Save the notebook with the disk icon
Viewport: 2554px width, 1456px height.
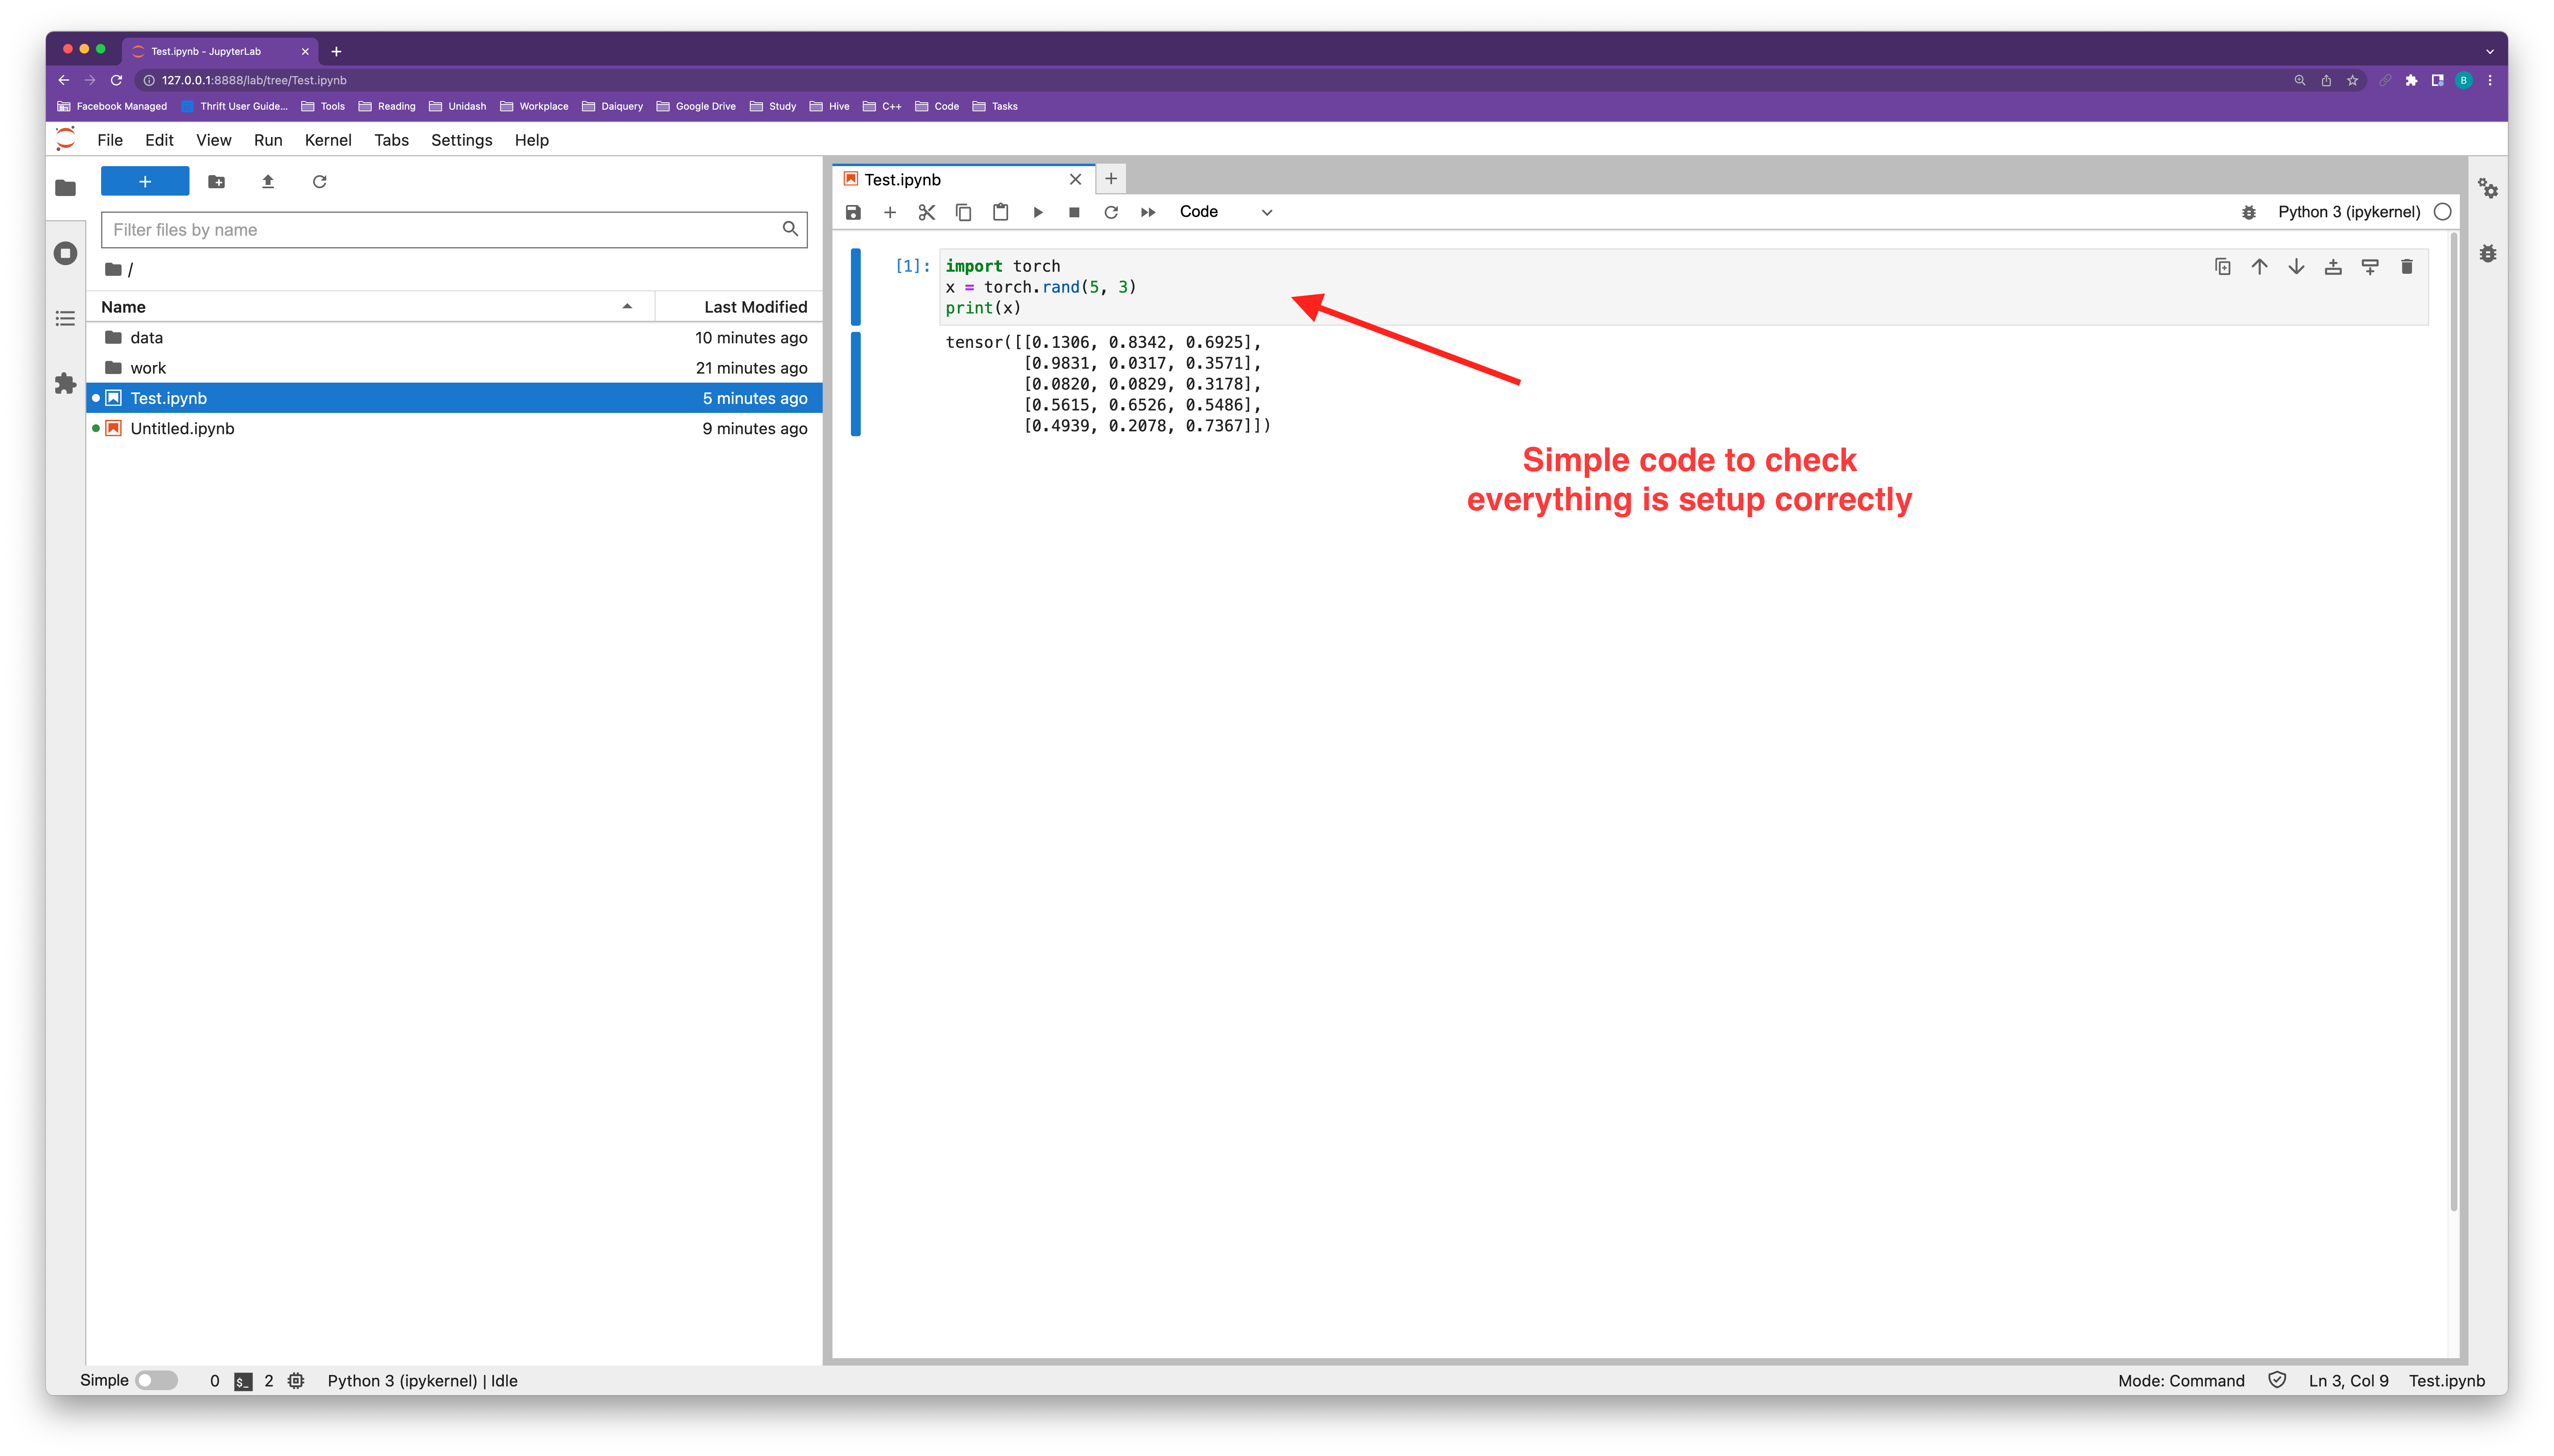[x=853, y=212]
